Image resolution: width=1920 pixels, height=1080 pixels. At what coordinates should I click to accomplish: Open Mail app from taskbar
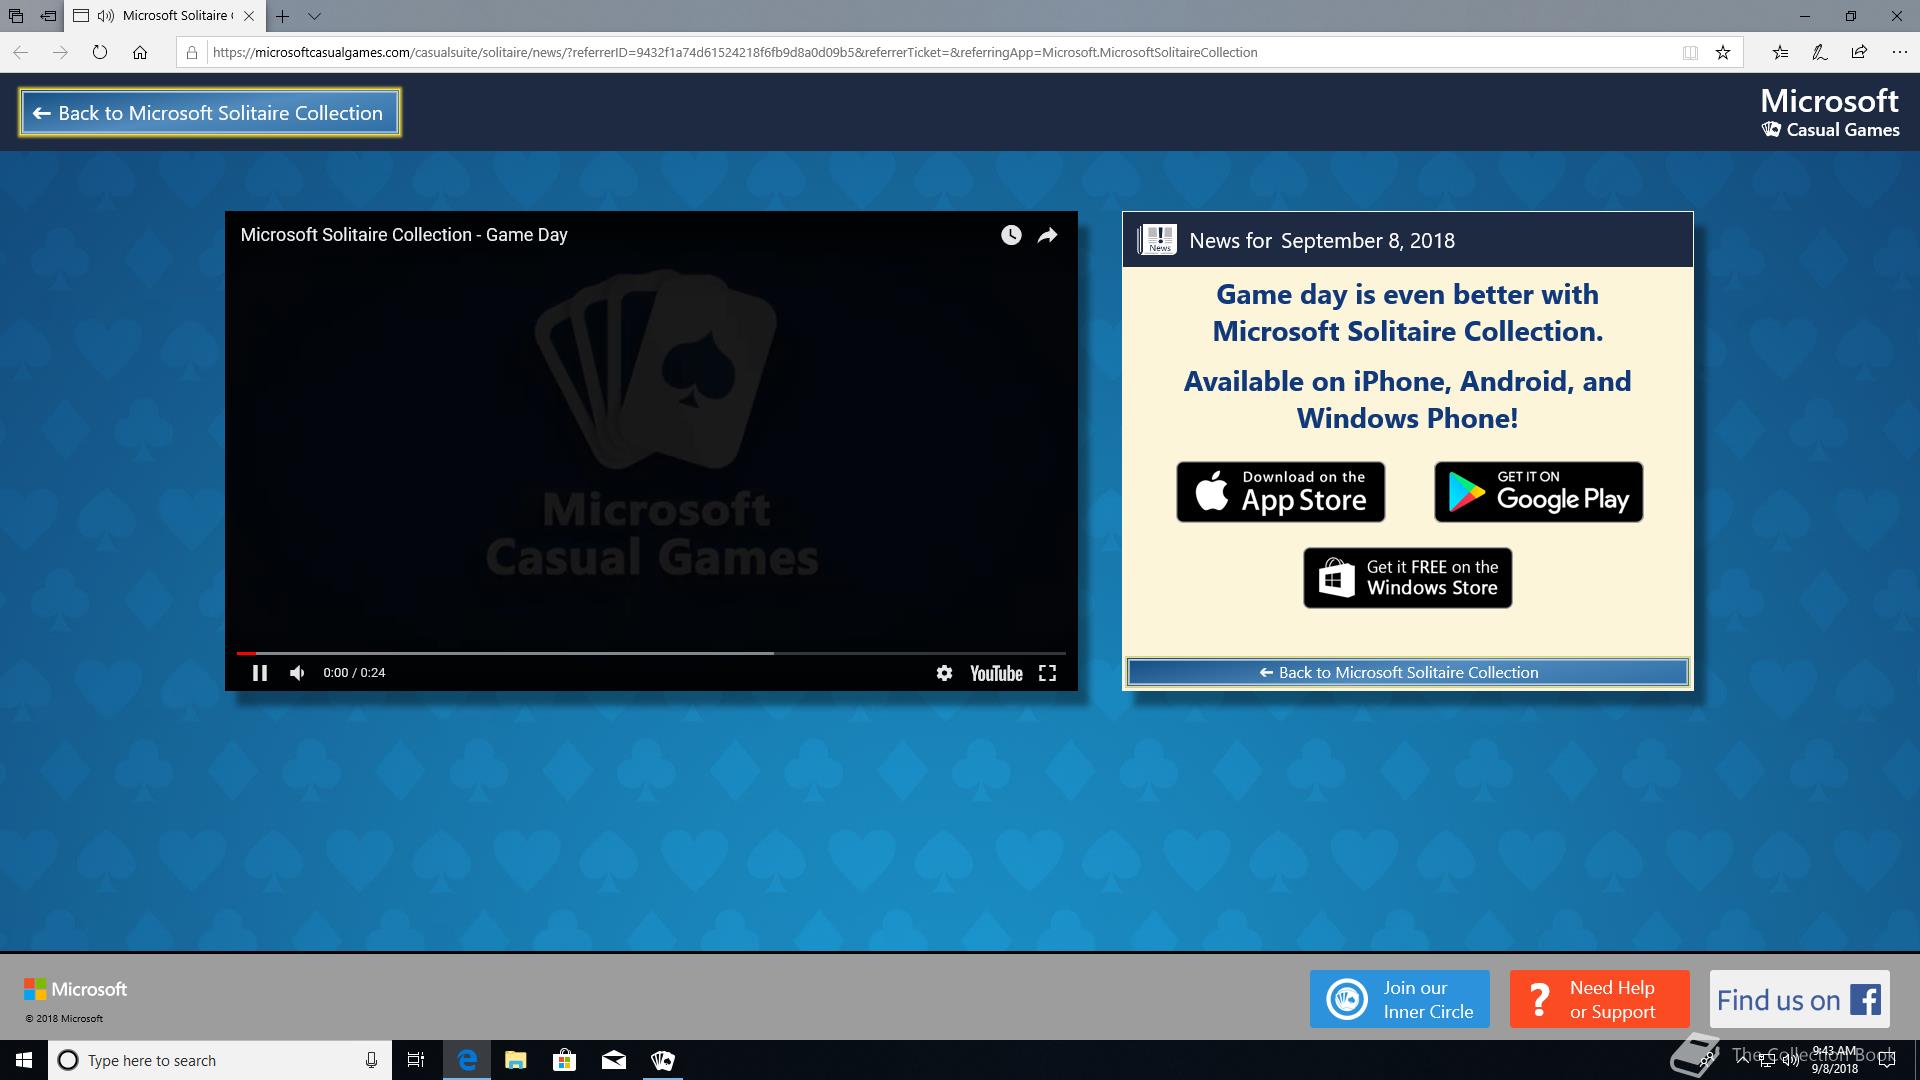[614, 1060]
